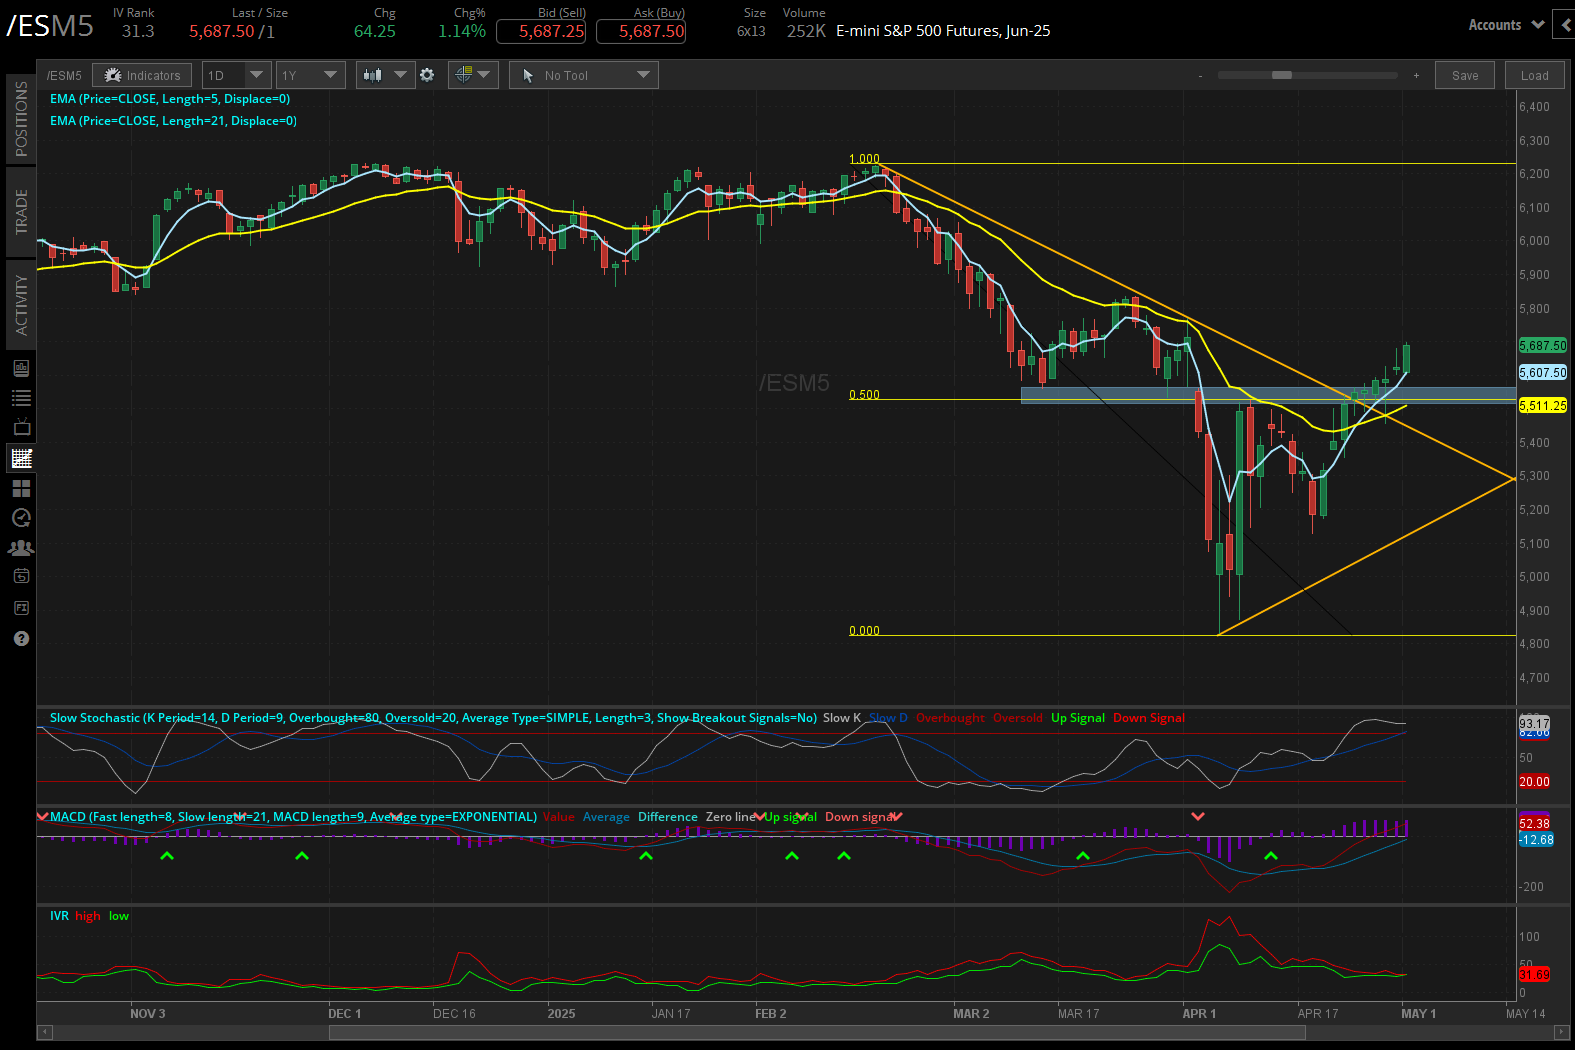Viewport: 1575px width, 1050px height.
Task: Click the blue support zone rectangle drawing
Action: click(1268, 395)
